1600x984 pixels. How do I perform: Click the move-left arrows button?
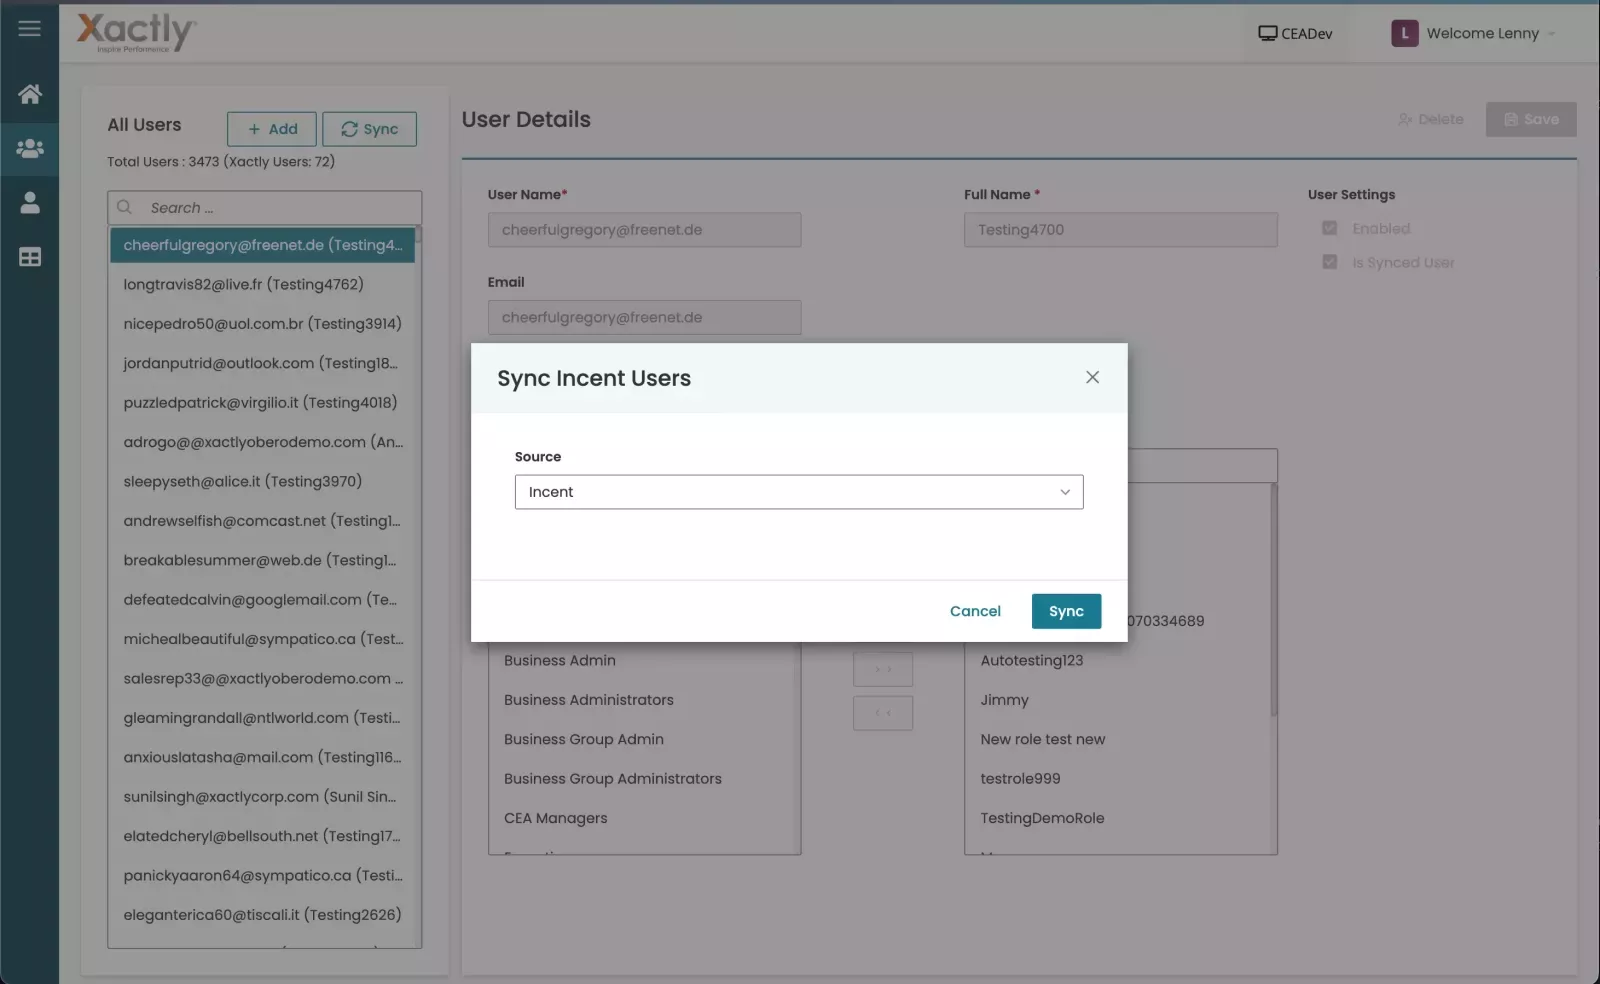click(x=883, y=713)
